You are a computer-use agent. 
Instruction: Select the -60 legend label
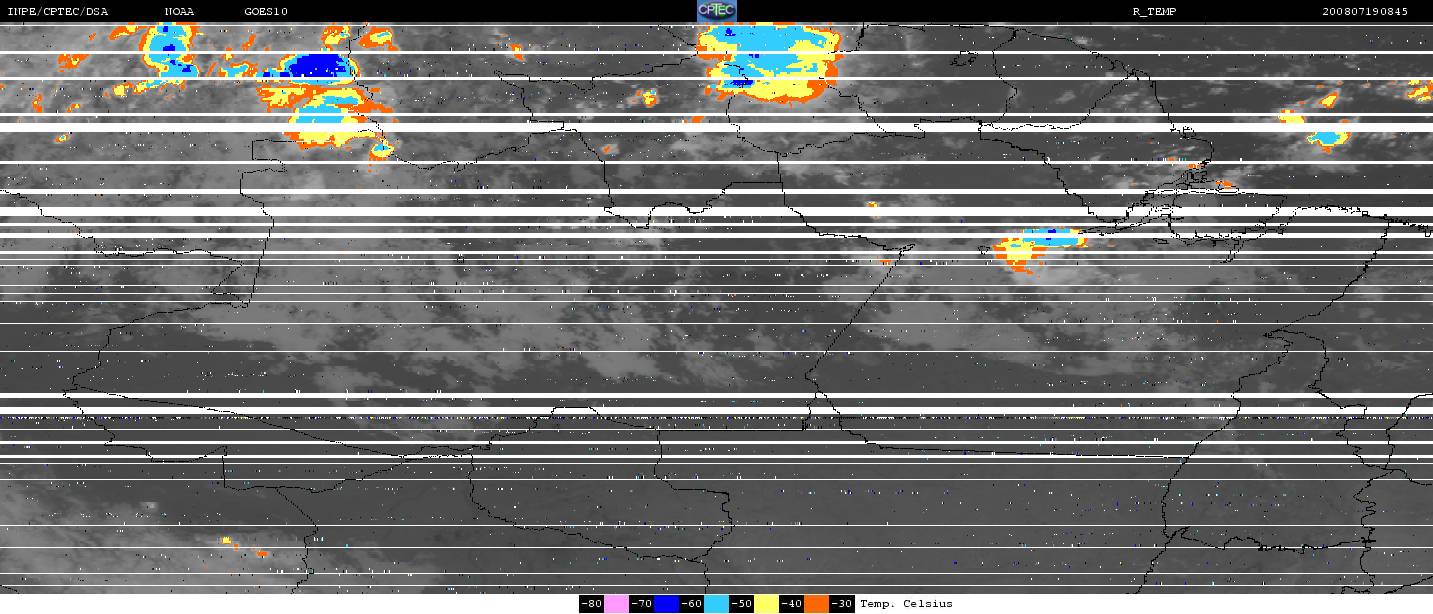coord(692,604)
